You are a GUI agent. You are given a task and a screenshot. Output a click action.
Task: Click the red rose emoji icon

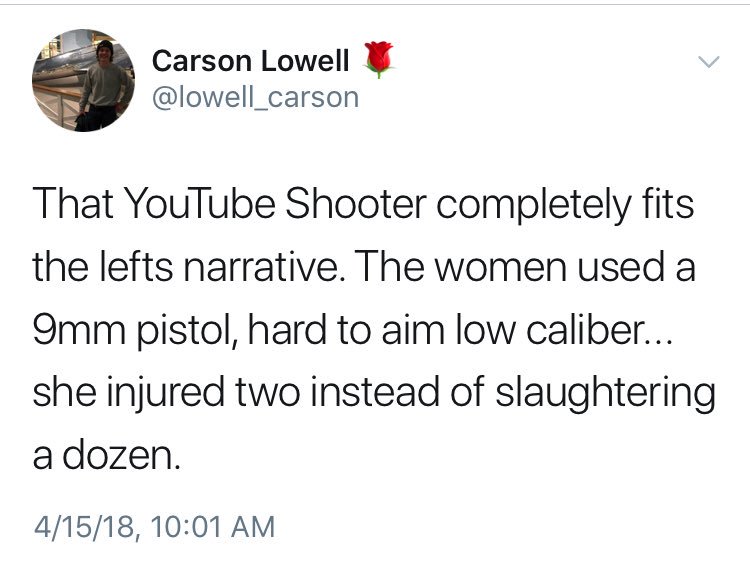tap(379, 59)
